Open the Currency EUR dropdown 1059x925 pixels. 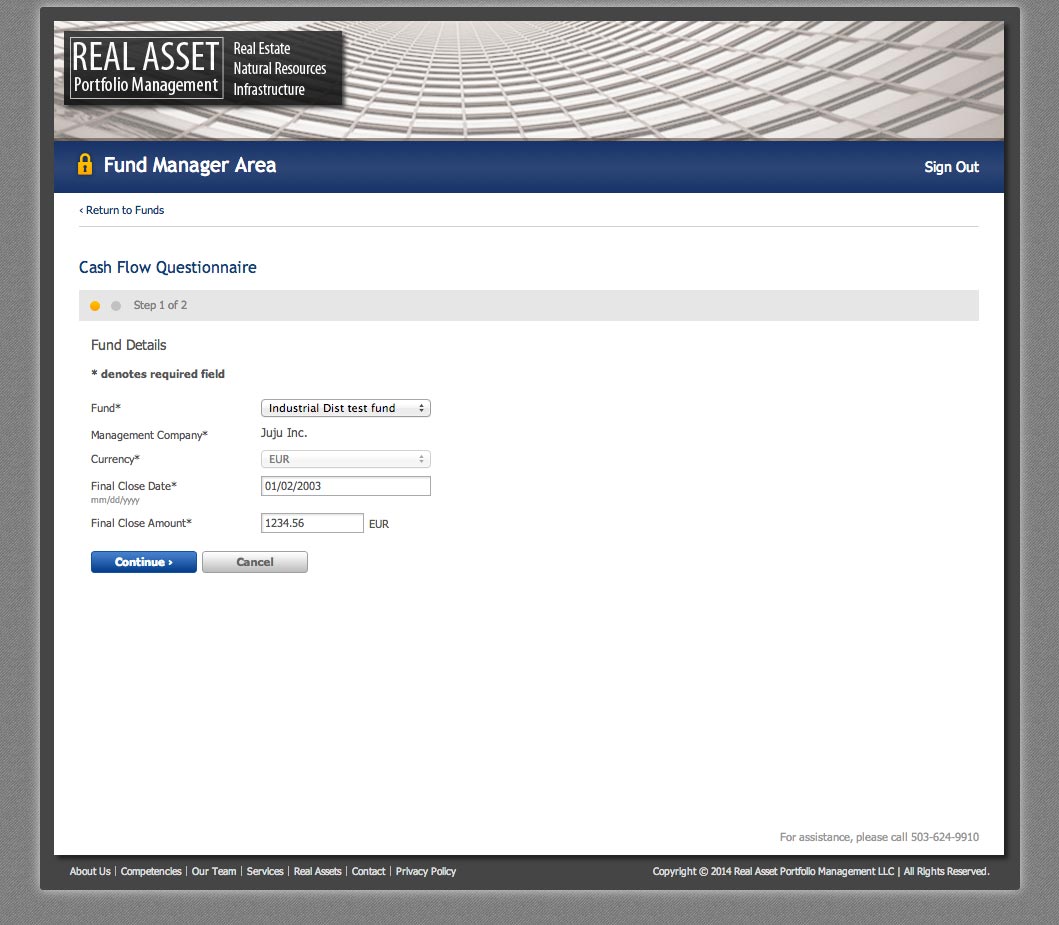click(345, 460)
